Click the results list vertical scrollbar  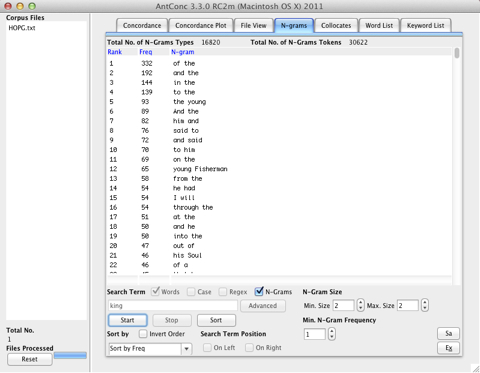[457, 53]
